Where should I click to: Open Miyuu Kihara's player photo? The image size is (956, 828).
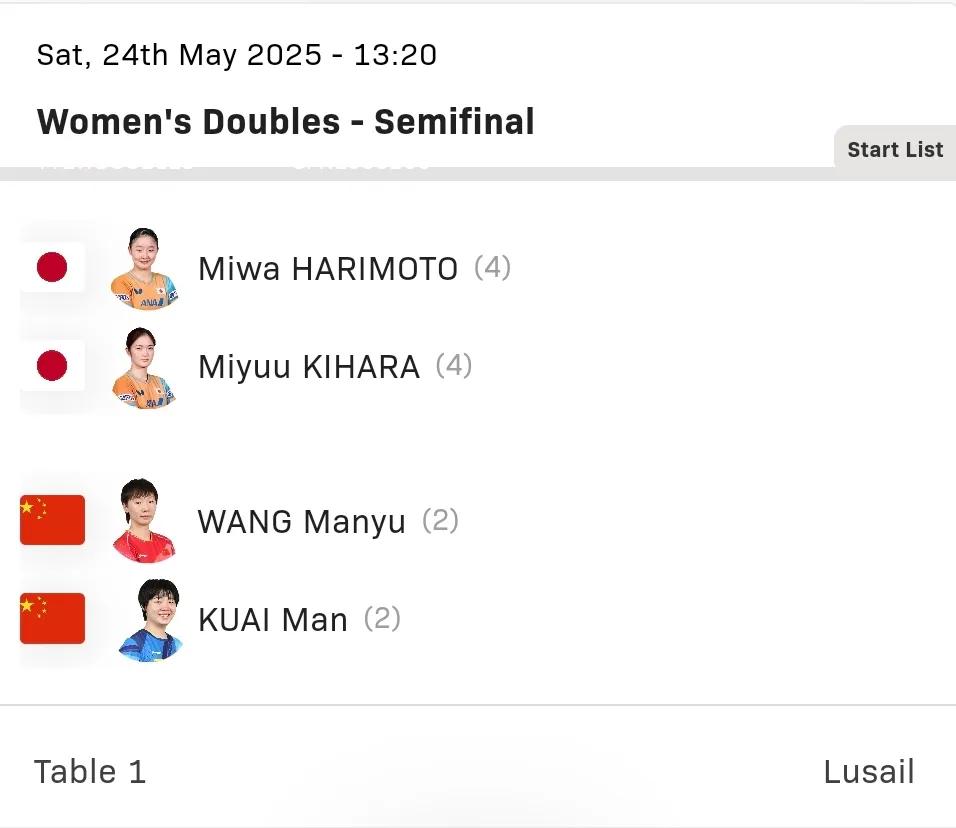[144, 368]
